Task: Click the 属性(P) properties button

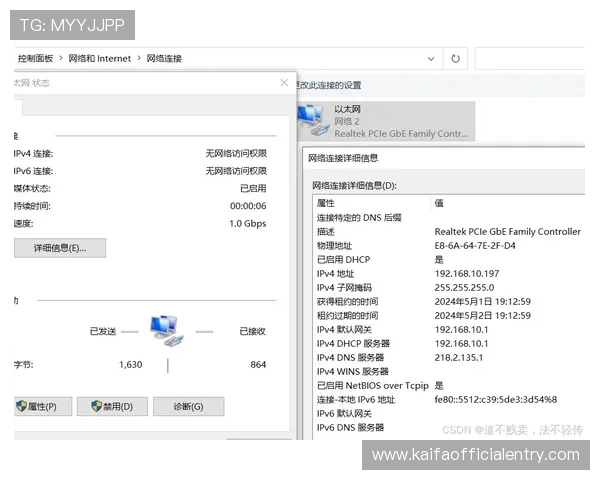Action: 43,407
